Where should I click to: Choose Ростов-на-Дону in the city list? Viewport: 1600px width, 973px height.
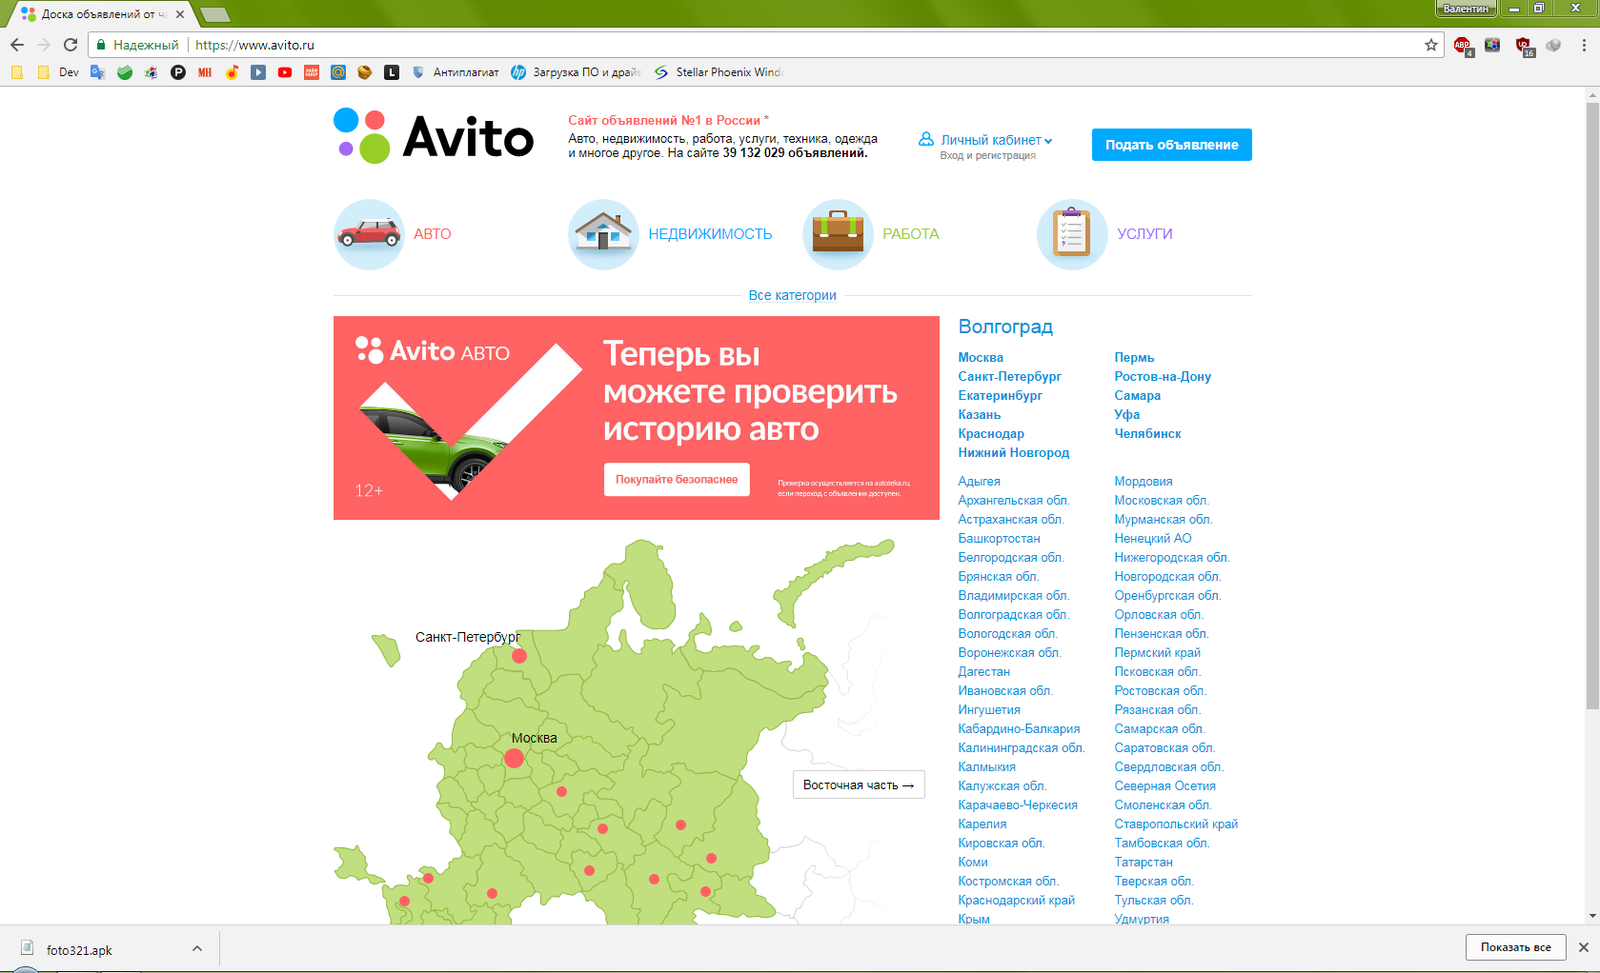[1162, 376]
